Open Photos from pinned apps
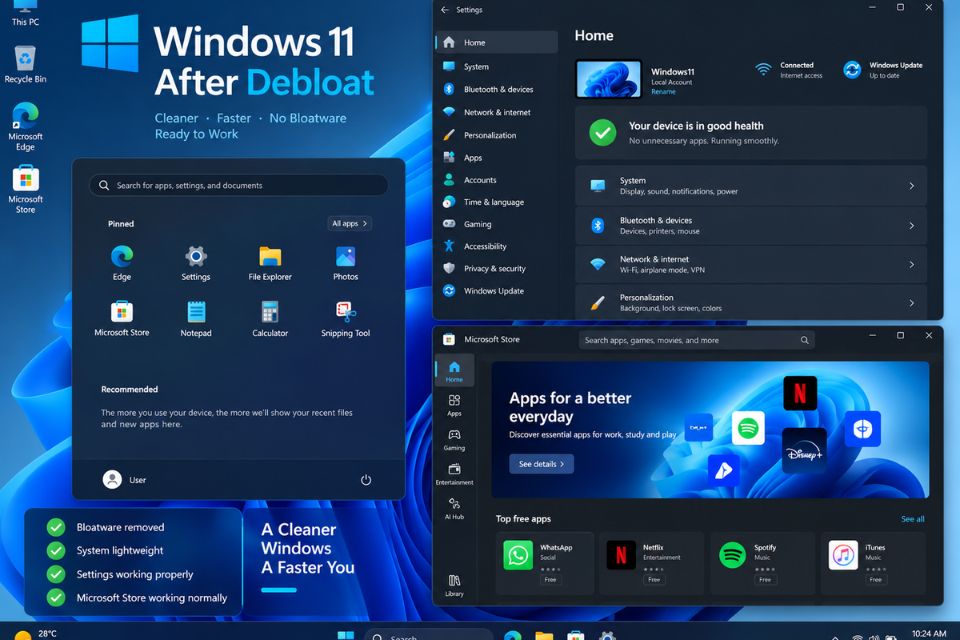The image size is (960, 640). click(x=345, y=263)
